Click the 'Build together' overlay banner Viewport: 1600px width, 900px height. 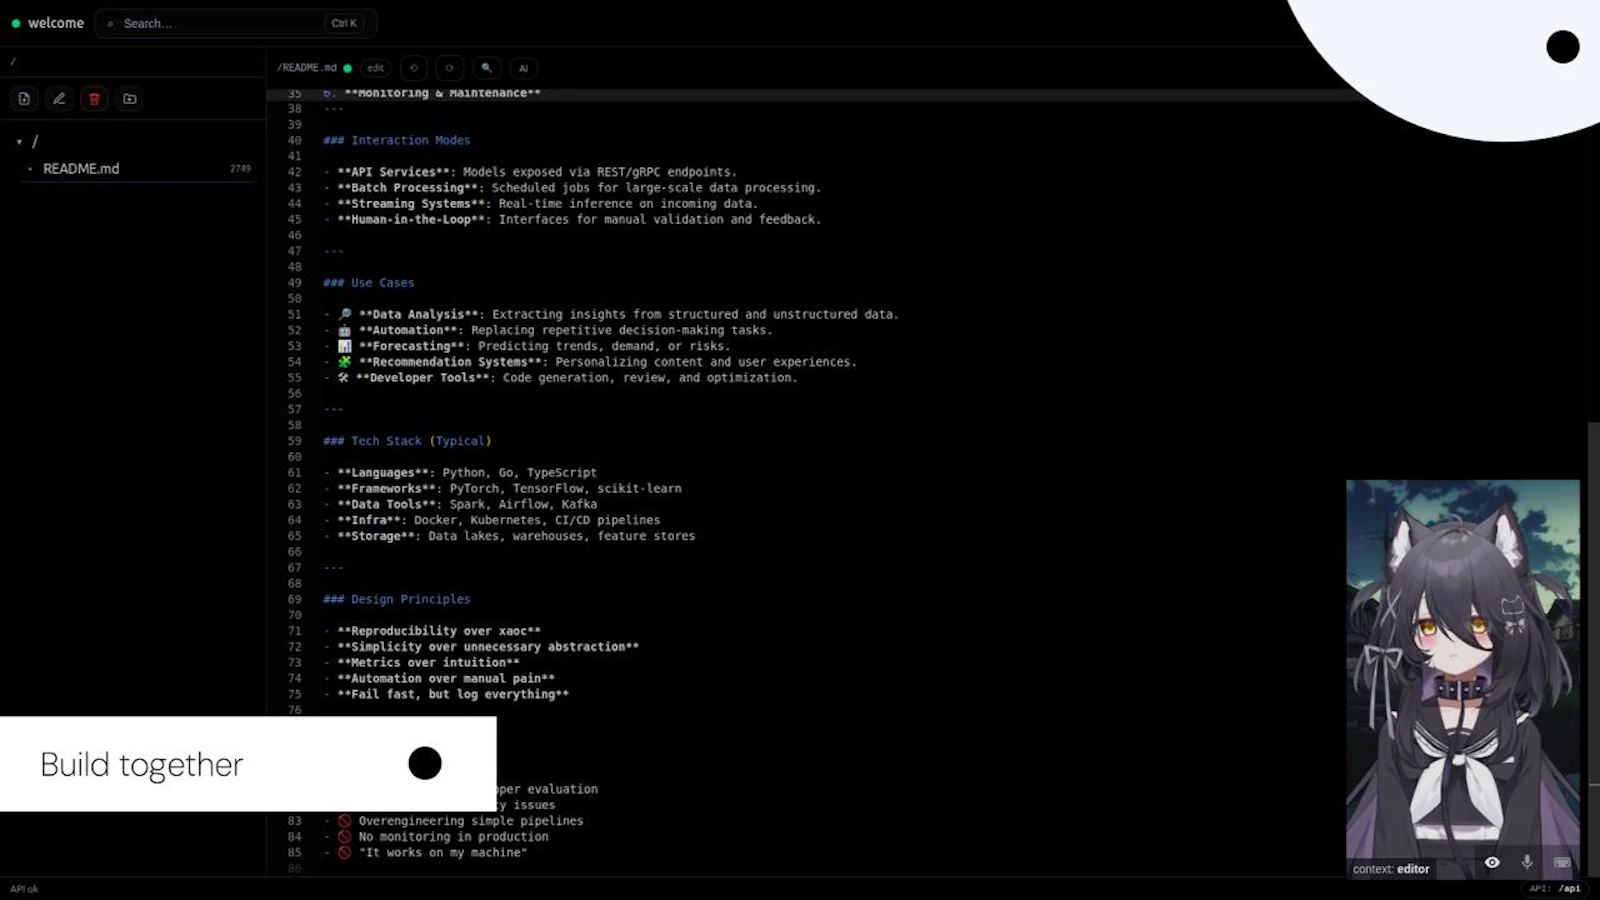(248, 764)
